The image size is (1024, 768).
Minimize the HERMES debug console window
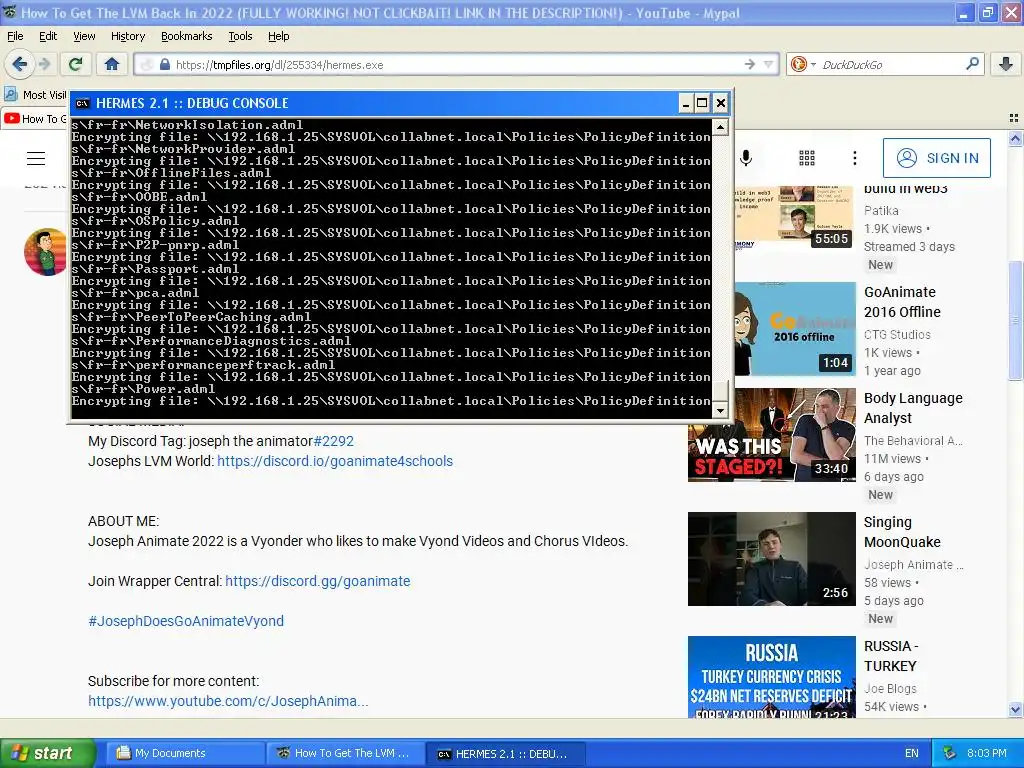click(x=685, y=103)
